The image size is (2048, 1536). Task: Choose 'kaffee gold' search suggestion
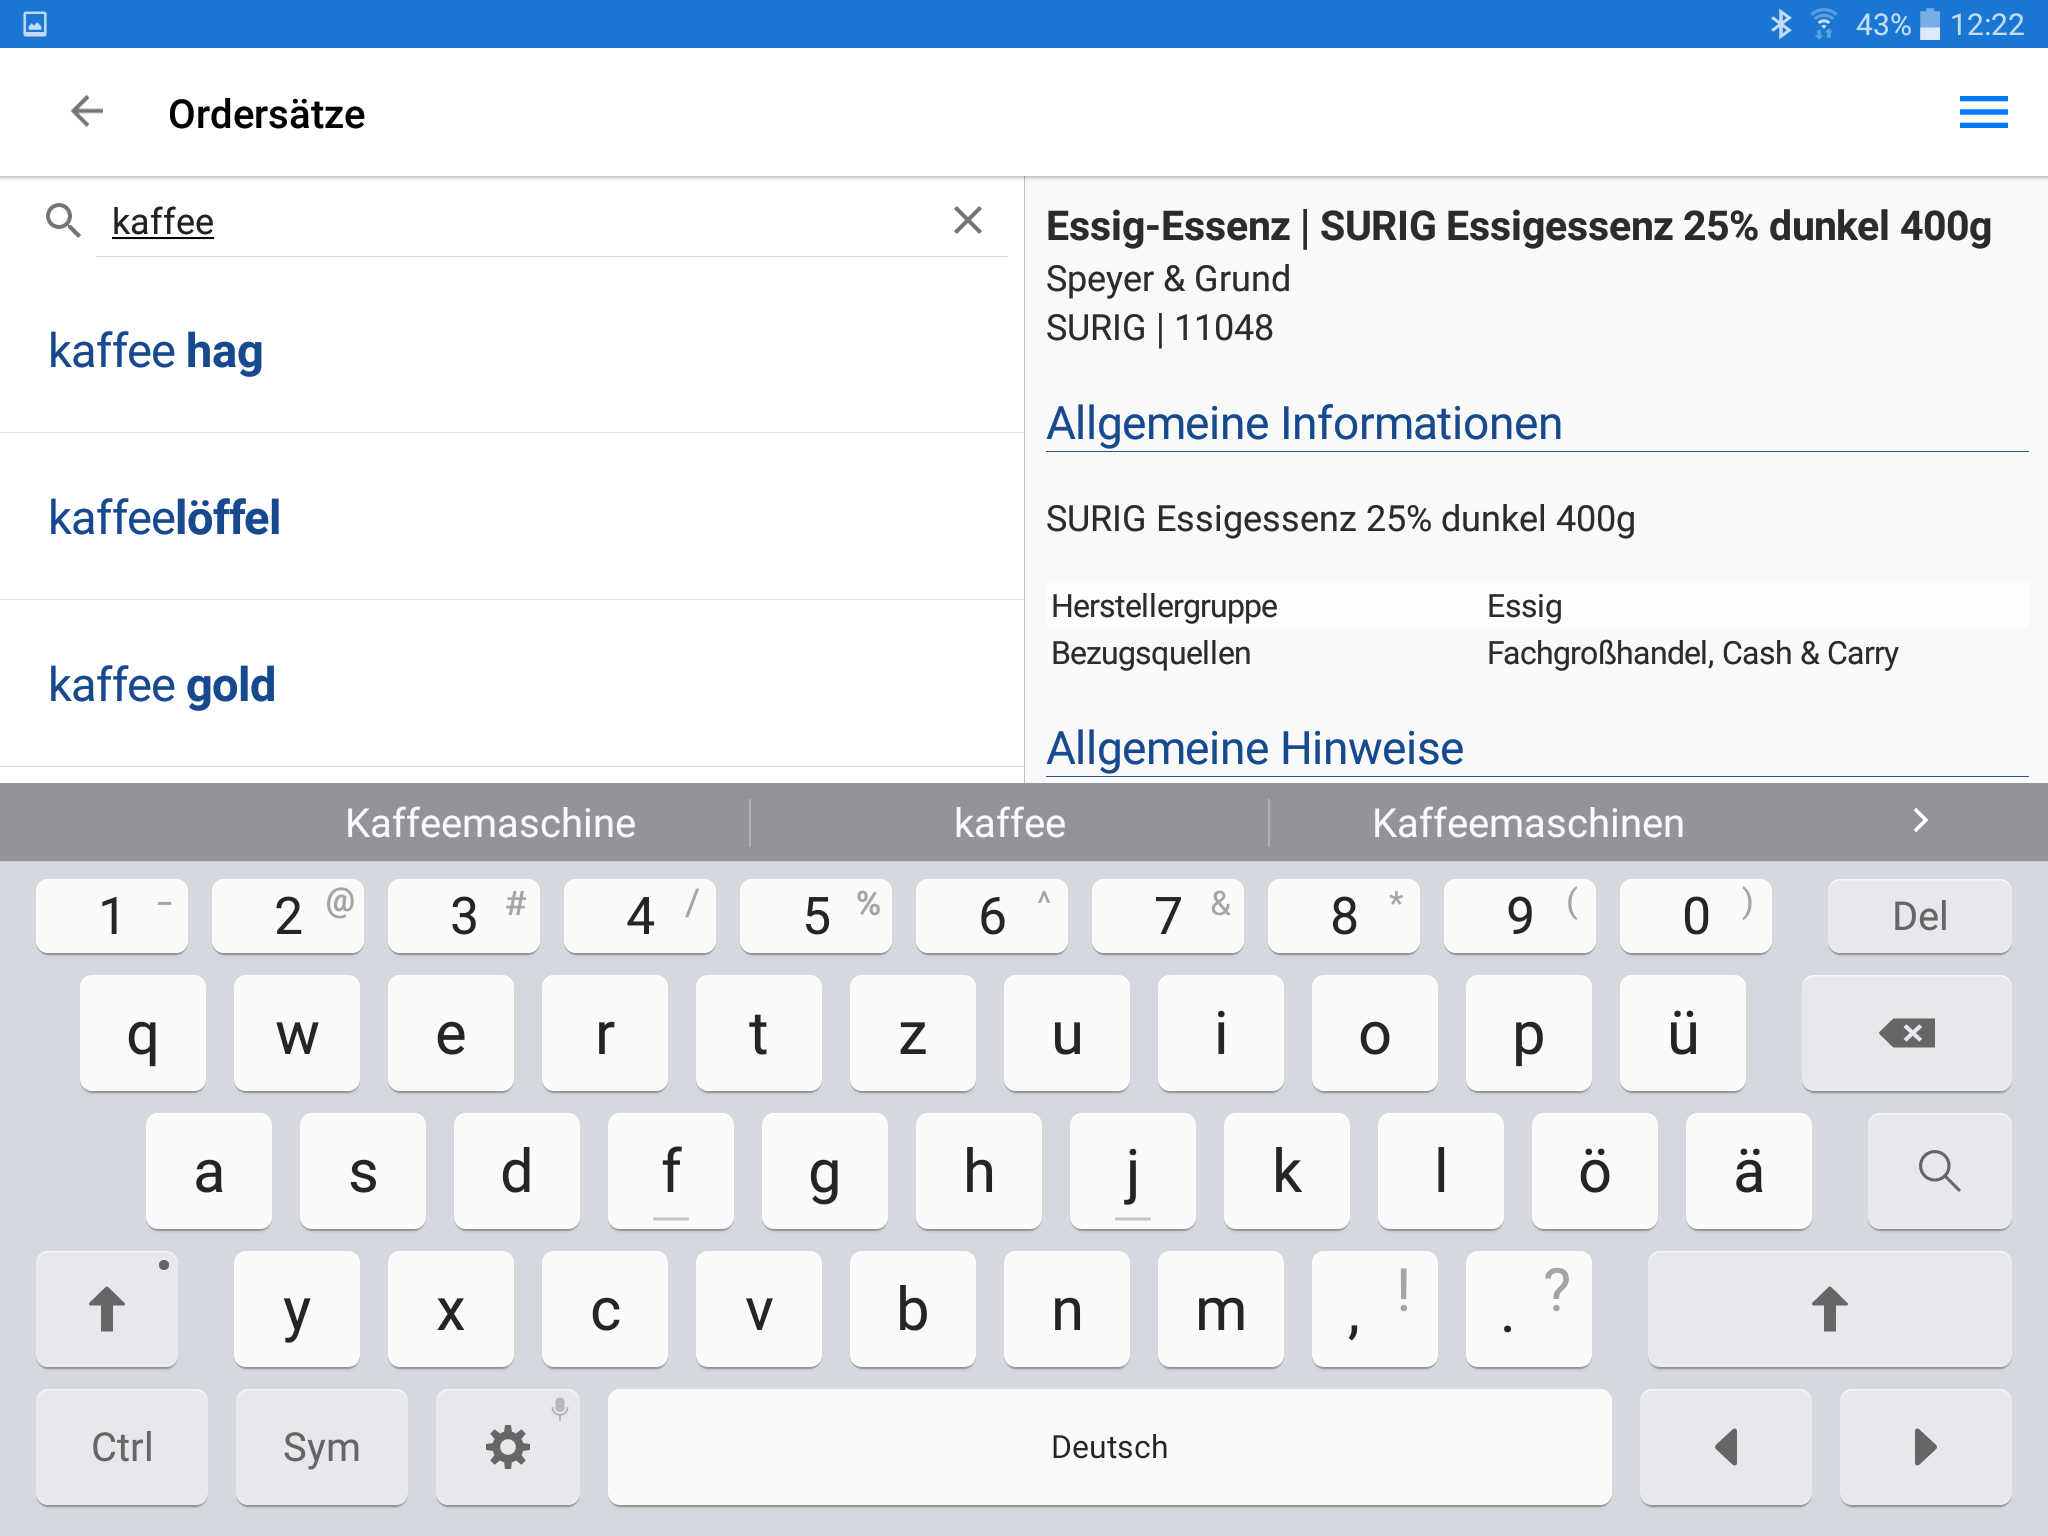162,685
